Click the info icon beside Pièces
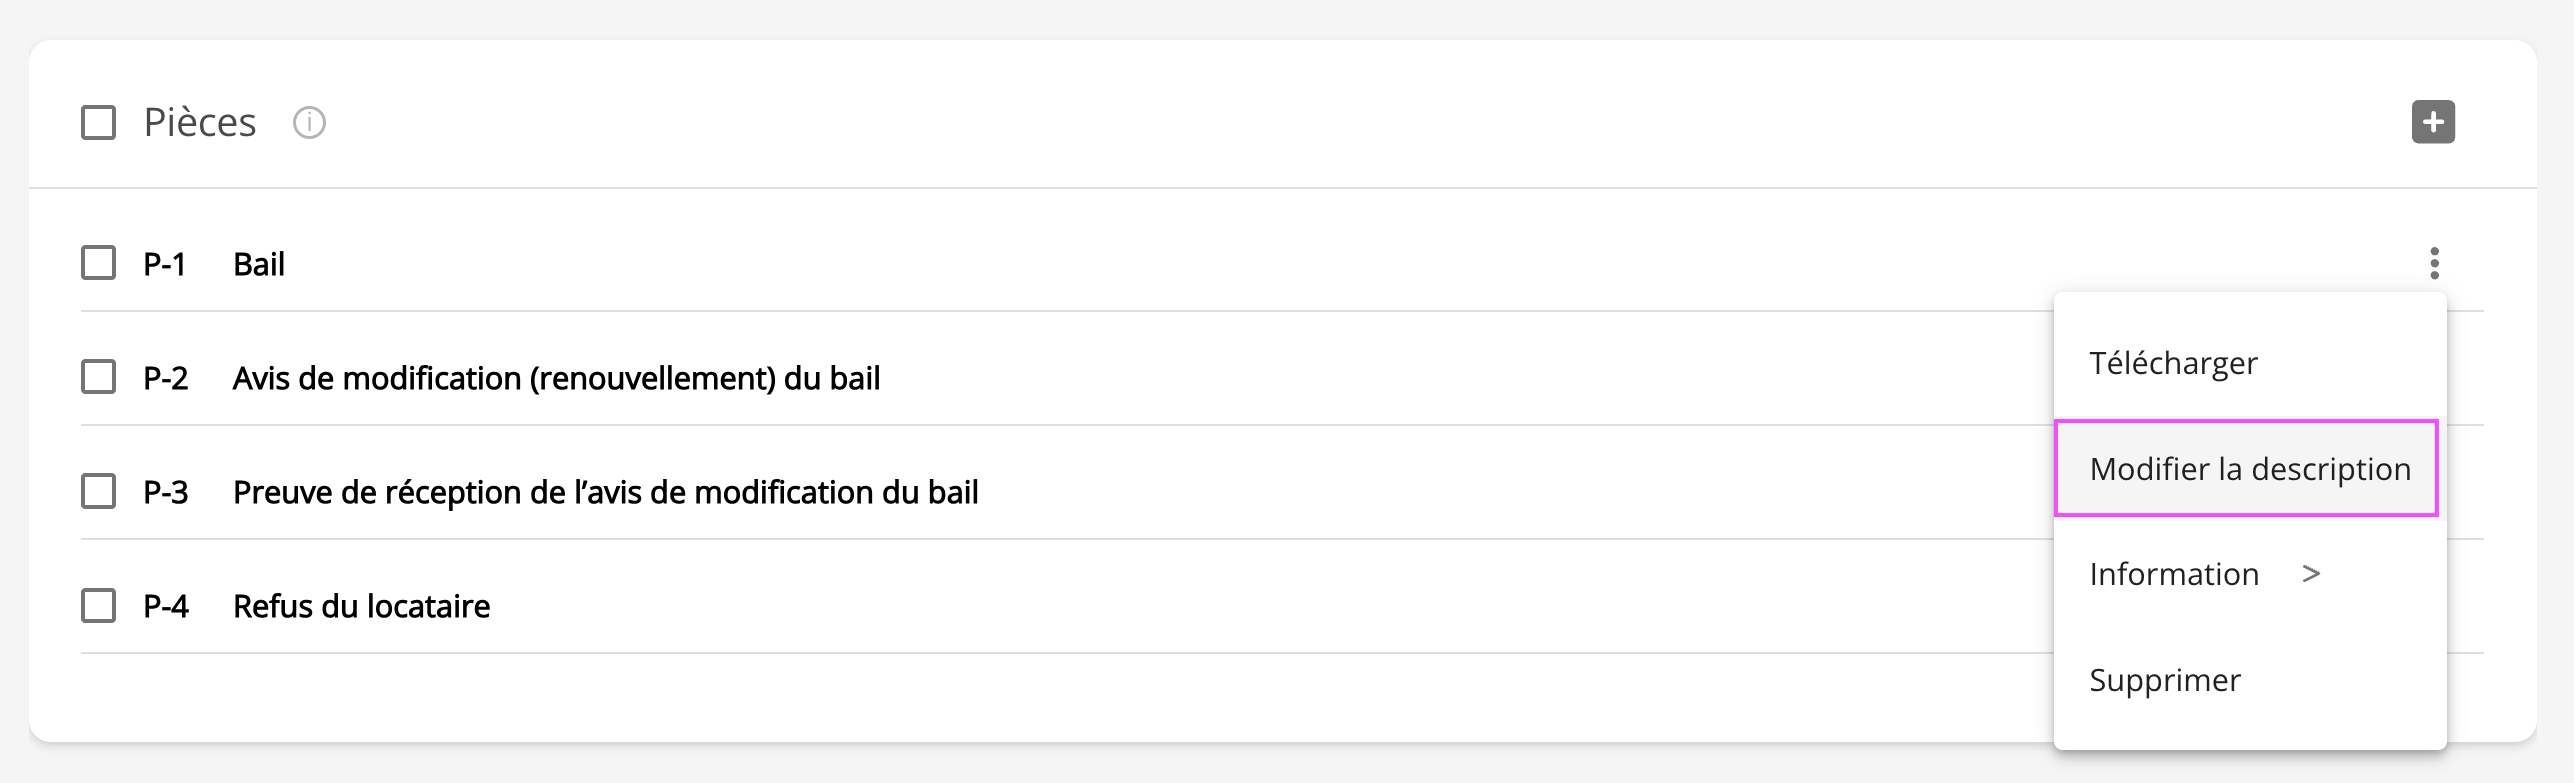This screenshot has height=783, width=2574. click(309, 123)
